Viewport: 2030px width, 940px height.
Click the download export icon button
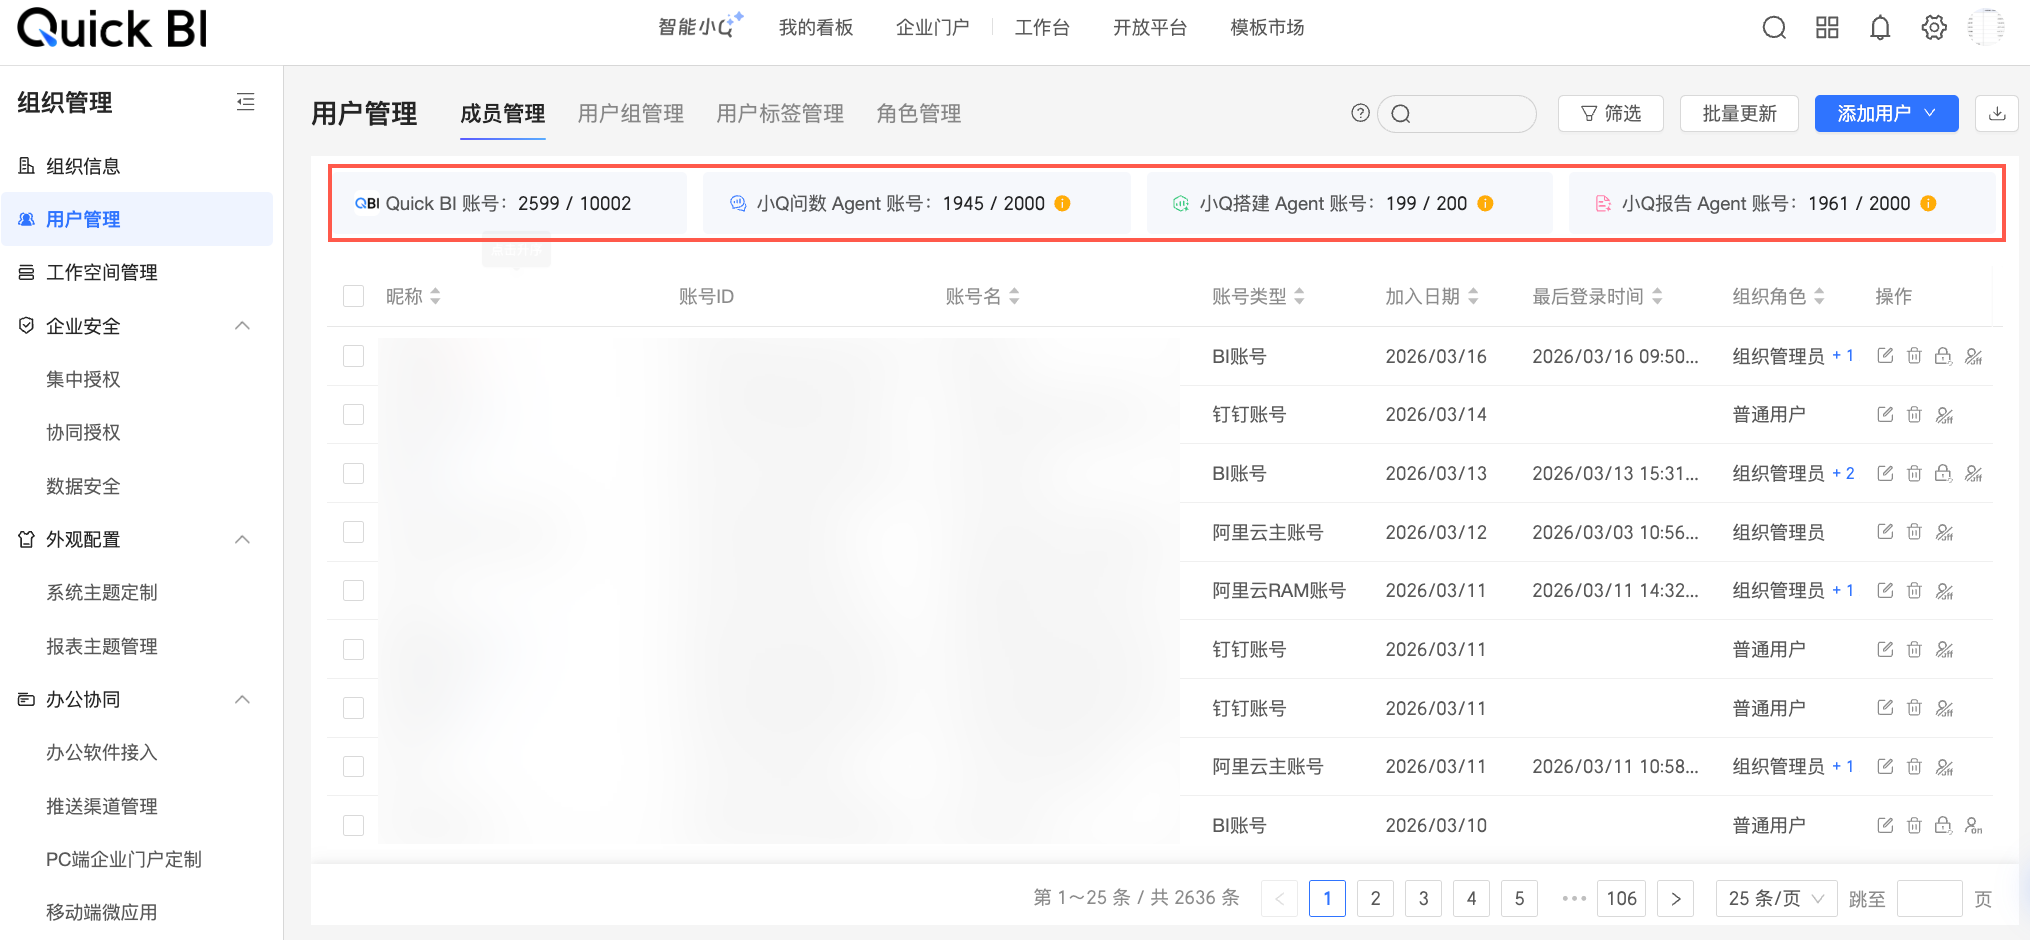click(1997, 114)
